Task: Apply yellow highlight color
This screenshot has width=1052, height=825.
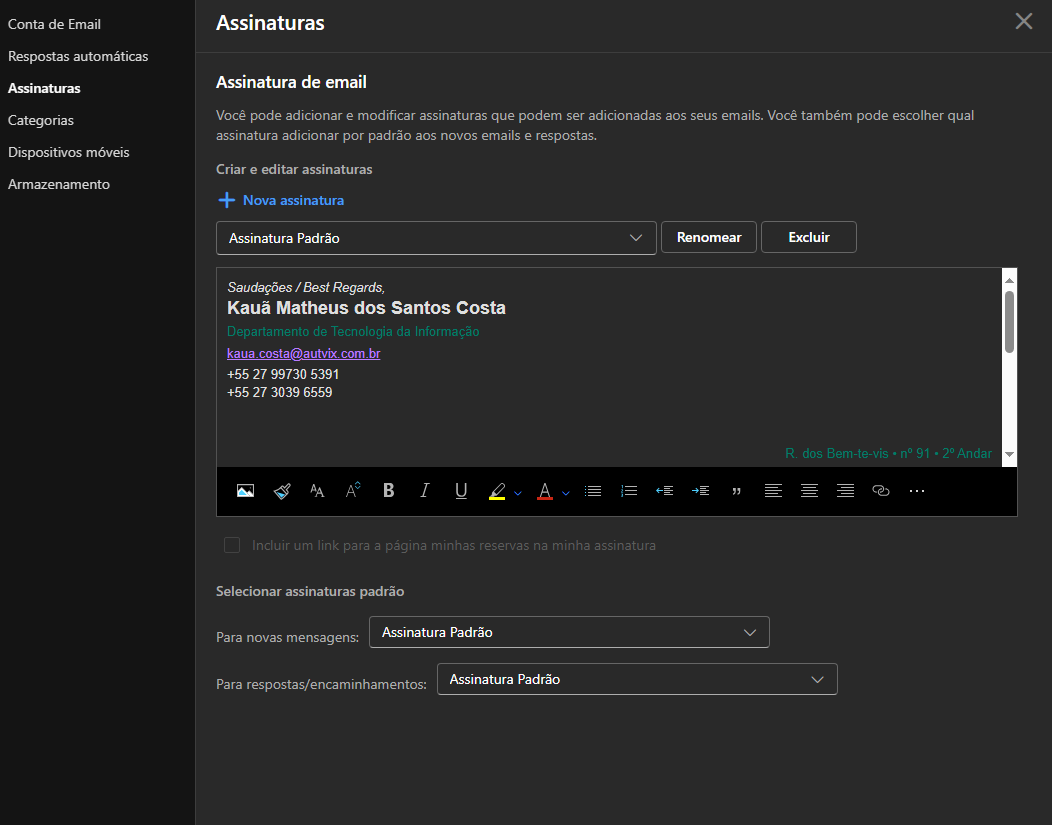Action: (497, 492)
